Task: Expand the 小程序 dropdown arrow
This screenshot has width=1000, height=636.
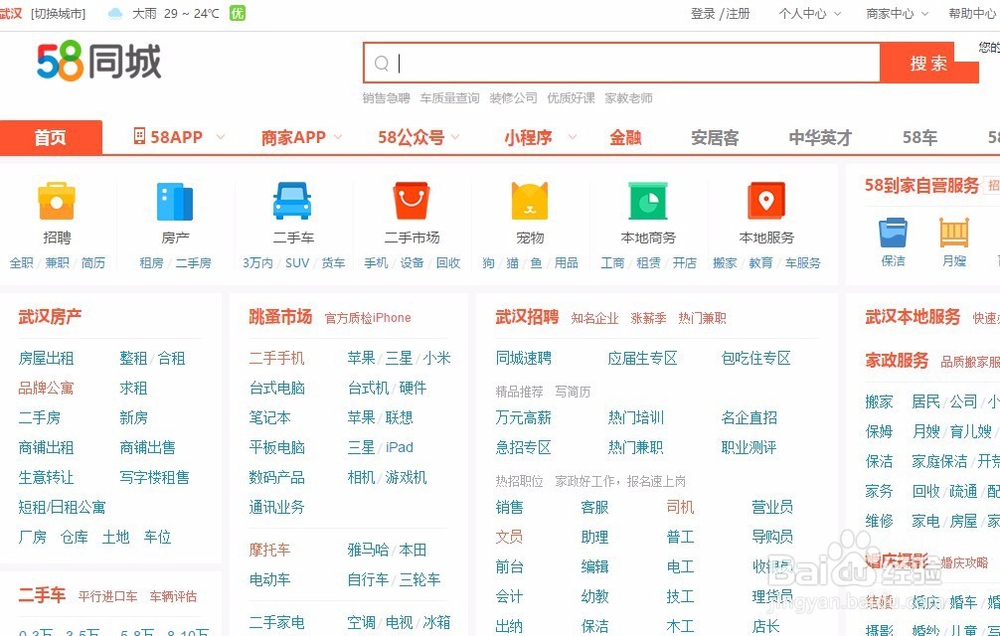Action: pyautogui.click(x=572, y=137)
